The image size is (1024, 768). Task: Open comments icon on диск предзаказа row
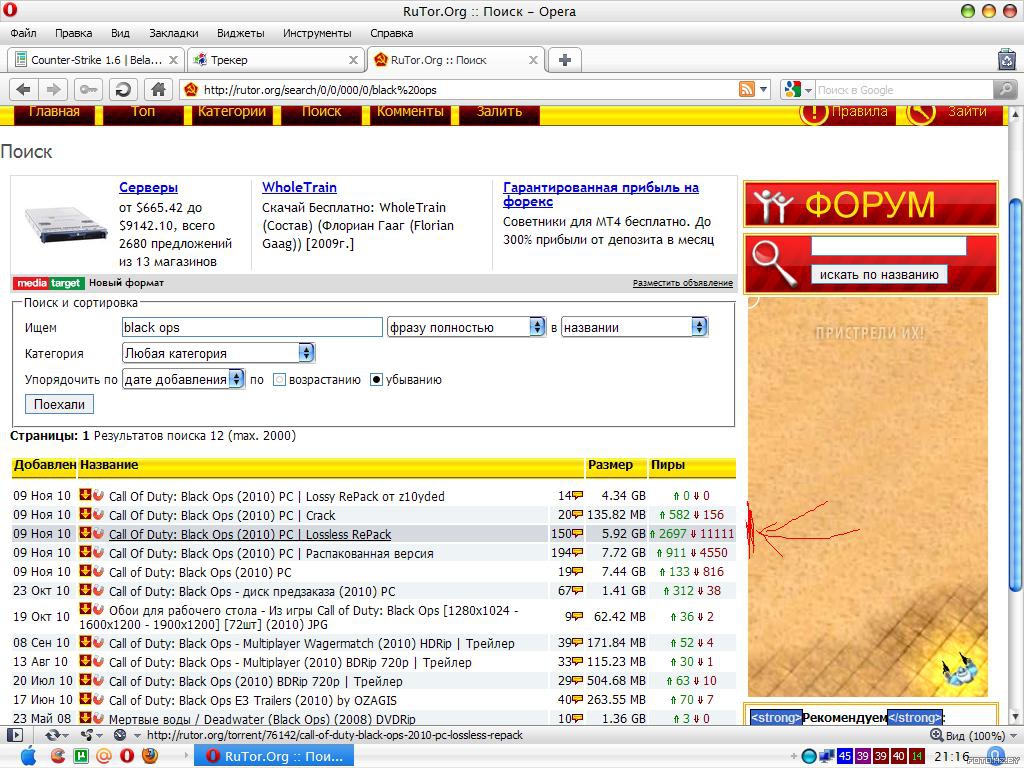point(577,591)
